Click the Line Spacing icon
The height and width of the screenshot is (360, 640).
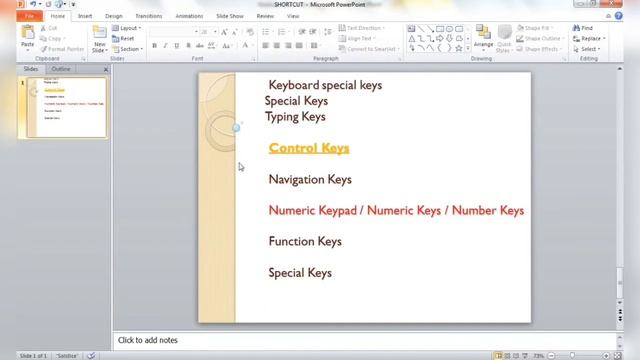point(328,32)
